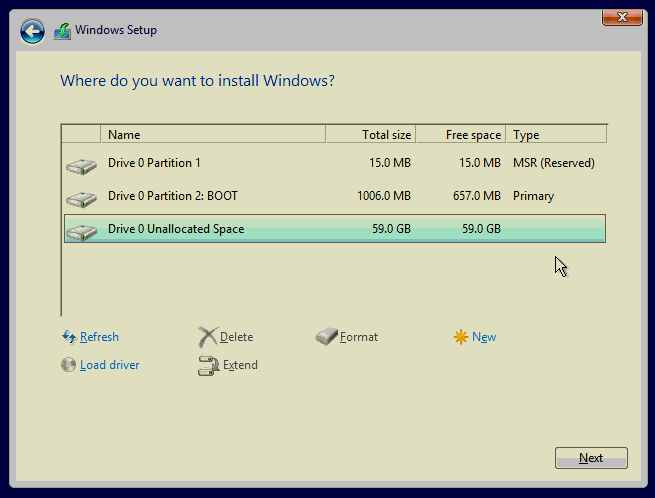This screenshot has width=655, height=498.
Task: Sort by the Type column header
Action: click(555, 135)
